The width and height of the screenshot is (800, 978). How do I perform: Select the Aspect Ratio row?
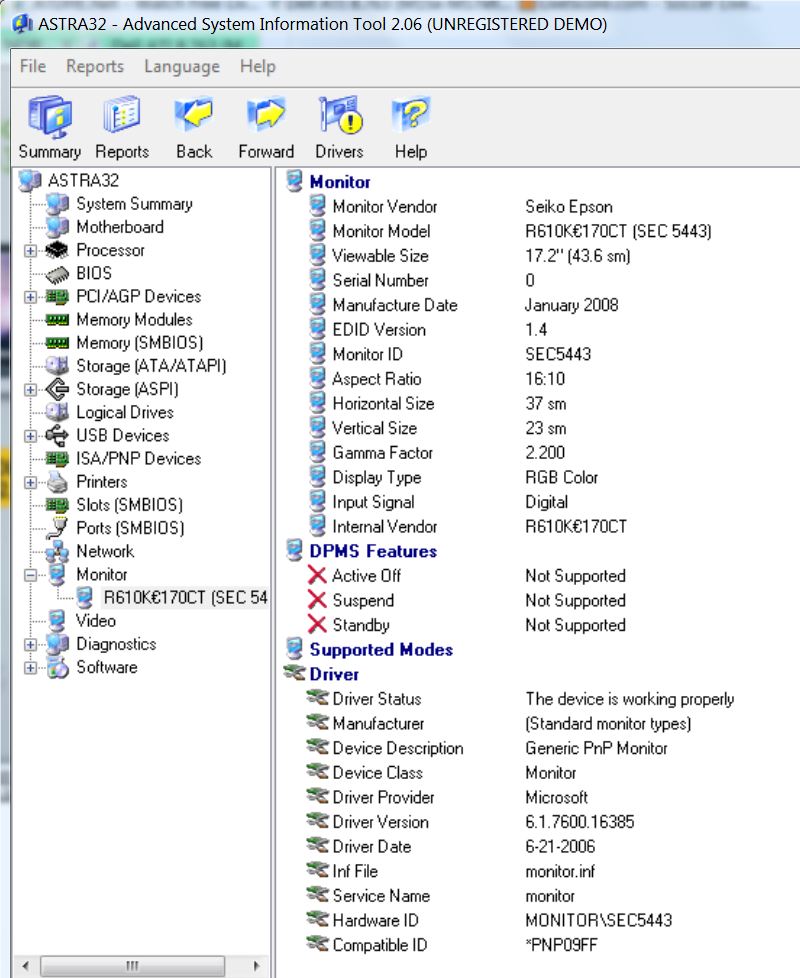[x=377, y=379]
